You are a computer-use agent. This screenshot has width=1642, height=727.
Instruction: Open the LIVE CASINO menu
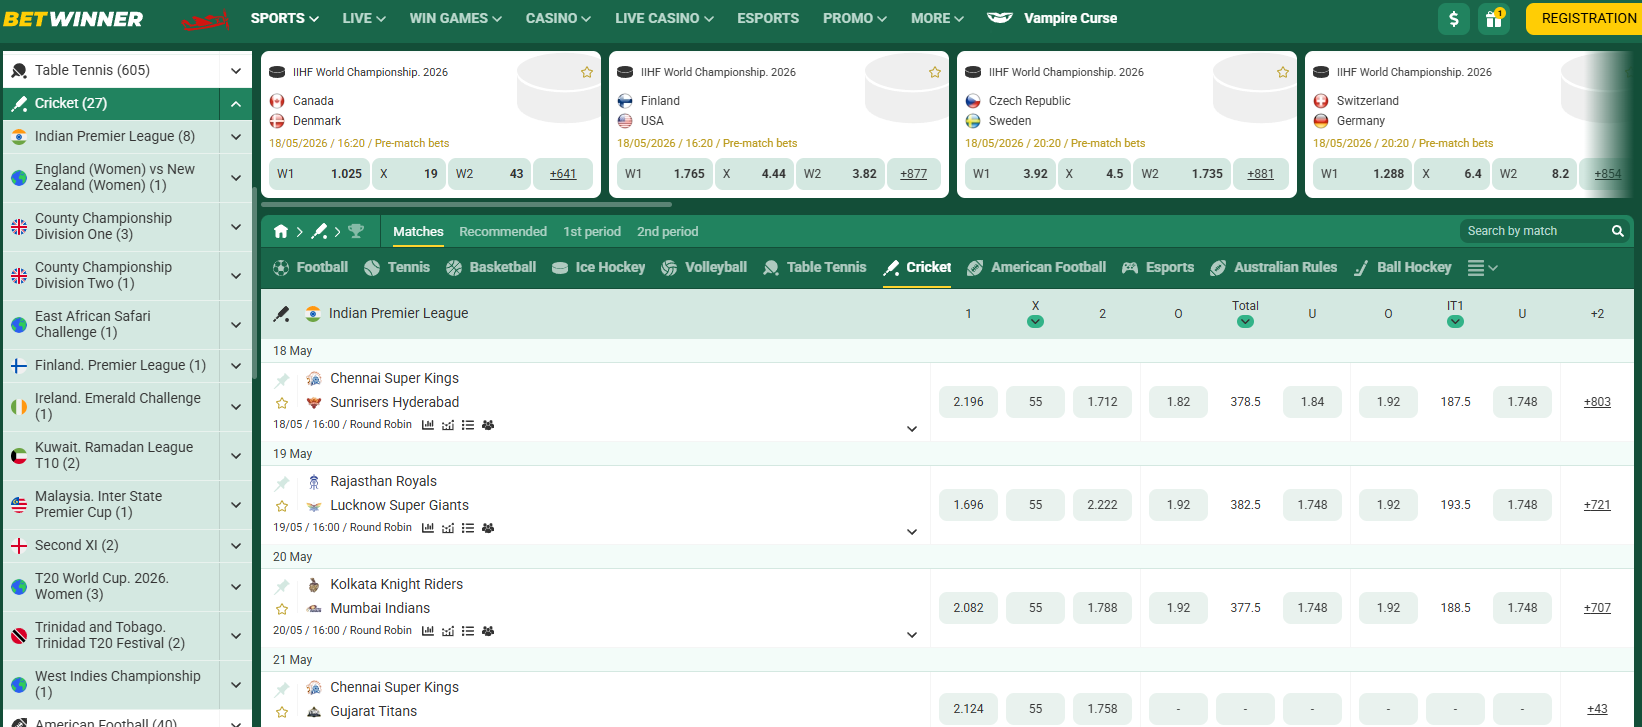point(664,18)
